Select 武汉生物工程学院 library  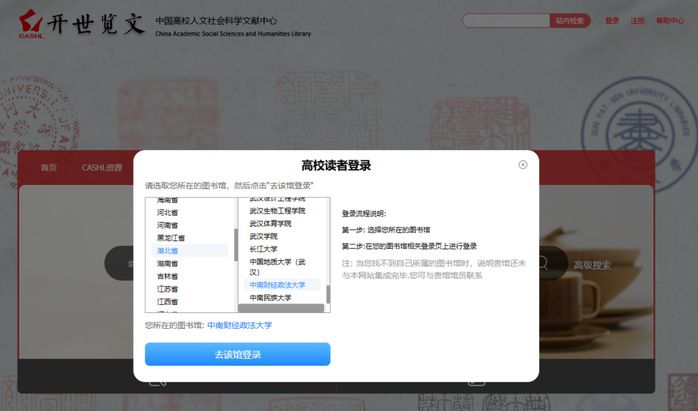277,211
